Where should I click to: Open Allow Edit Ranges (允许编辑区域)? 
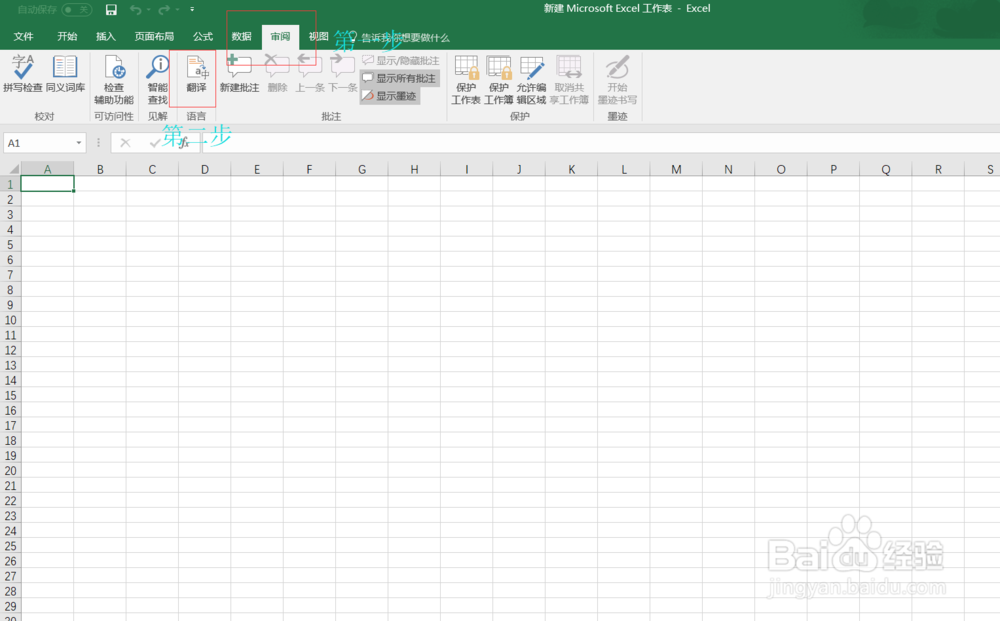click(531, 80)
